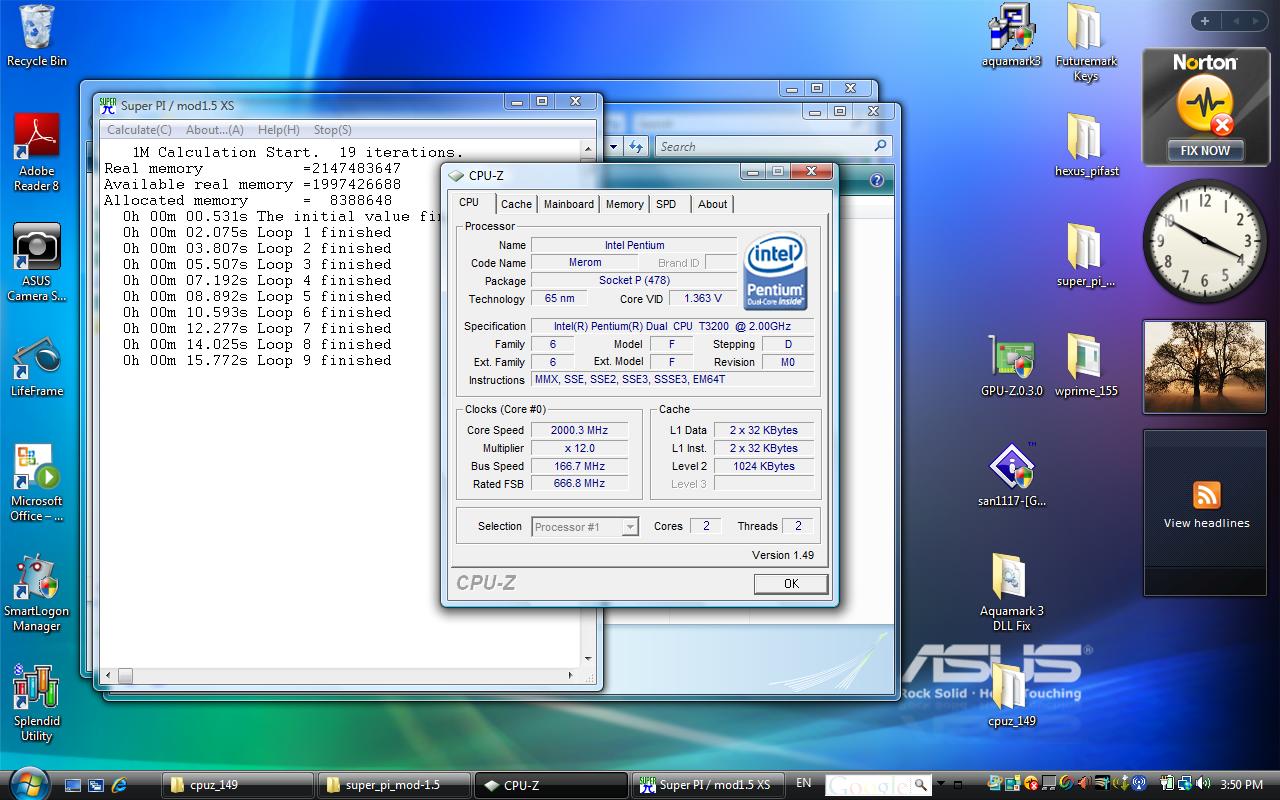The image size is (1280, 800).
Task: Open the Aquamark 3 DLL Fix folder
Action: [1011, 592]
